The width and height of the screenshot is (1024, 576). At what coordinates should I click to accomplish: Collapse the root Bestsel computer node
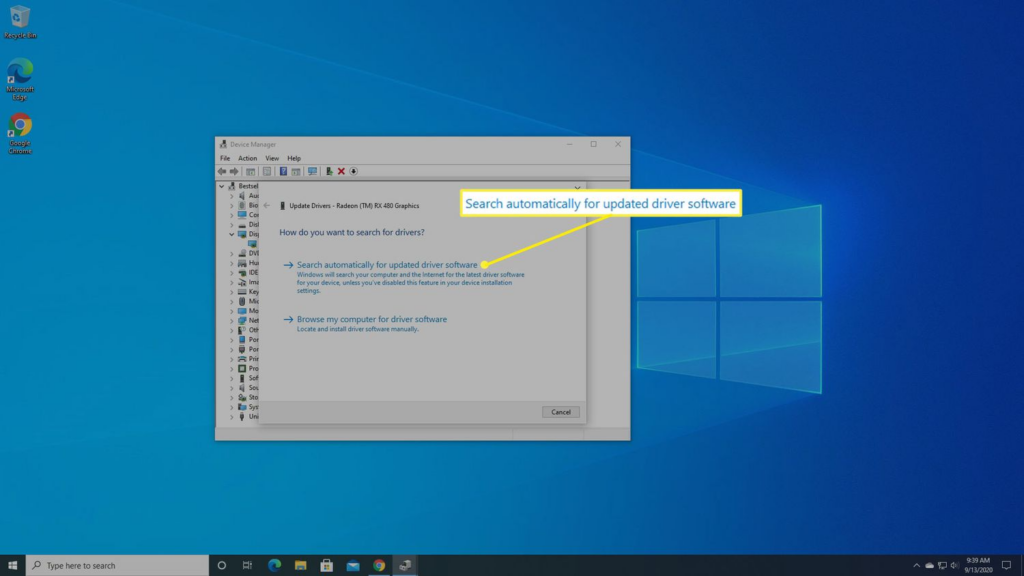[222, 186]
